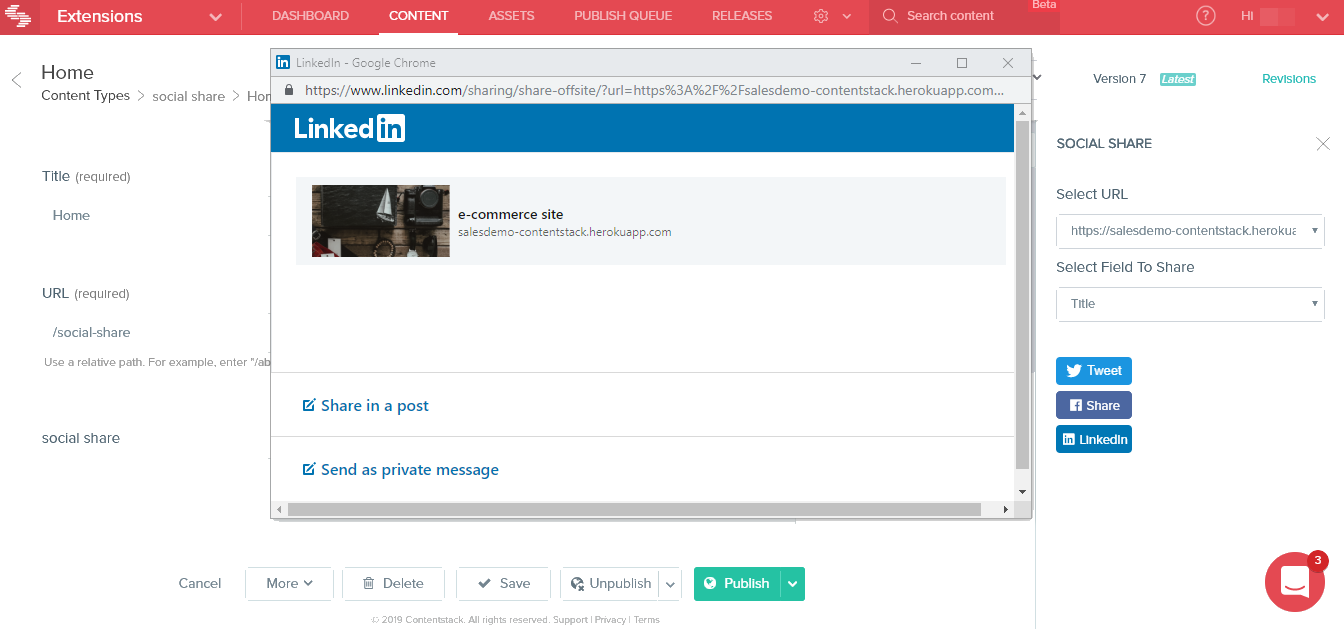
Task: Maximize the LinkedIn popup window
Action: tap(962, 63)
